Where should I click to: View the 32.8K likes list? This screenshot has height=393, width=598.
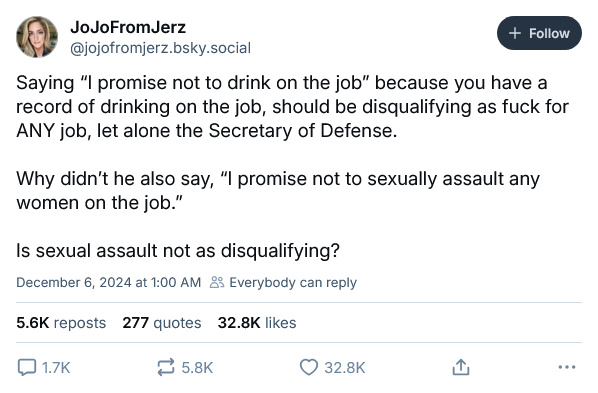tap(257, 323)
